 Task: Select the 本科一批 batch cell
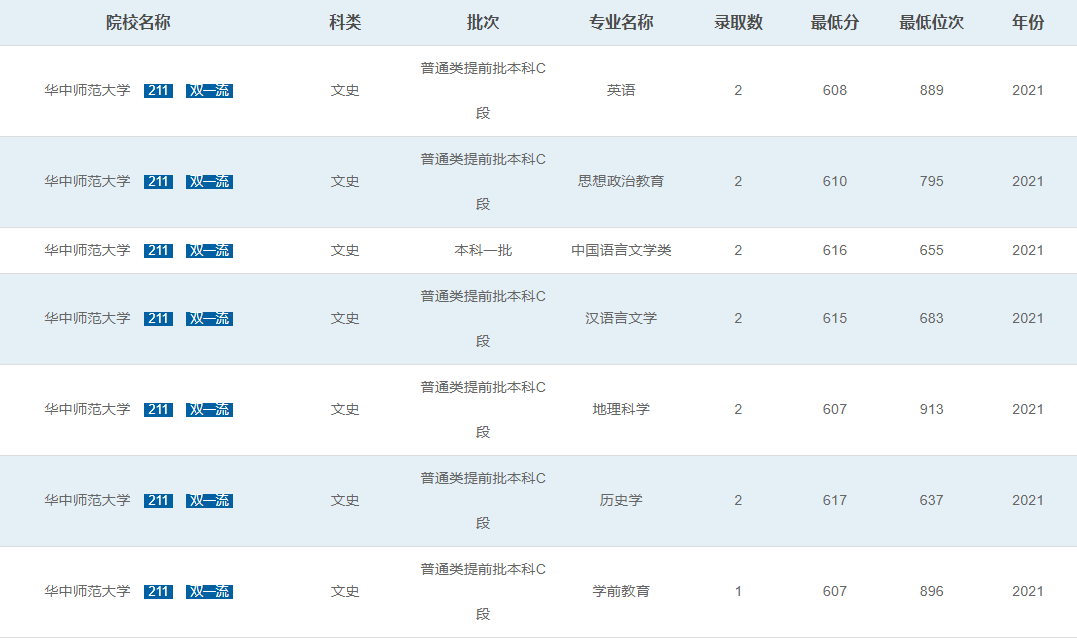(x=483, y=251)
